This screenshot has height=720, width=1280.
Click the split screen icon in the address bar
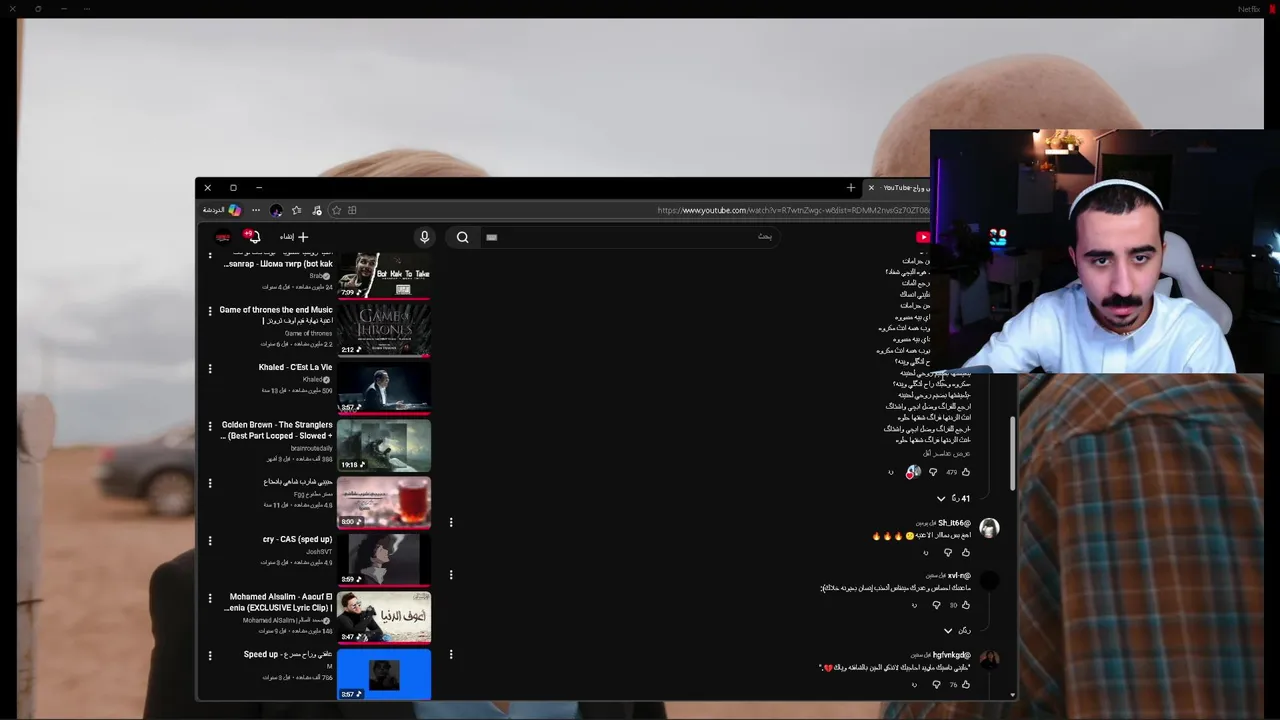[352, 210]
